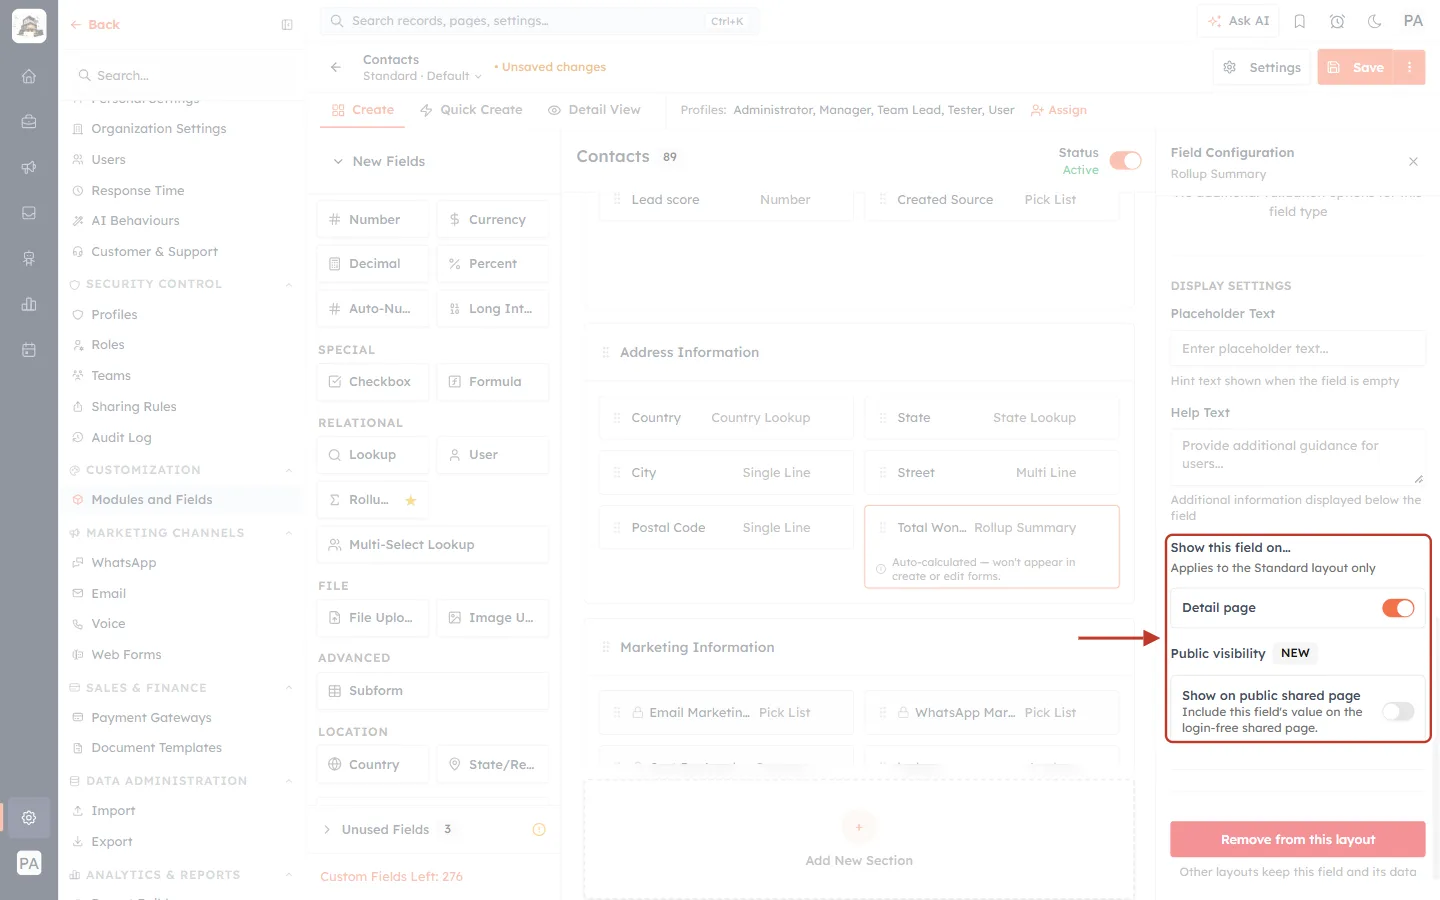Image resolution: width=1440 pixels, height=900 pixels.
Task: Click the bookmark icon in top bar
Action: pos(1300,21)
